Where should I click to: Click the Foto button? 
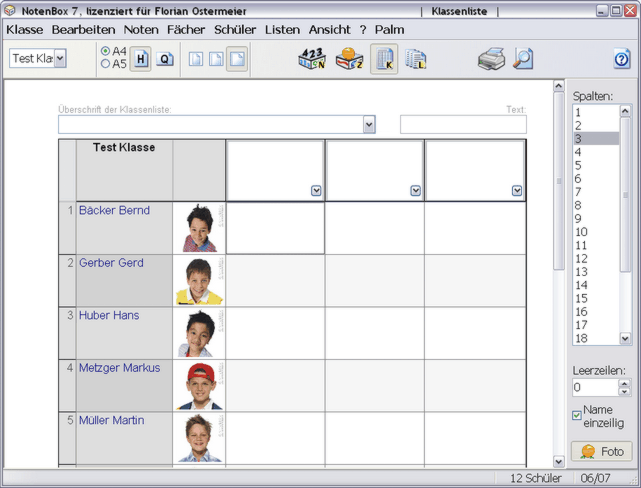pyautogui.click(x=601, y=452)
